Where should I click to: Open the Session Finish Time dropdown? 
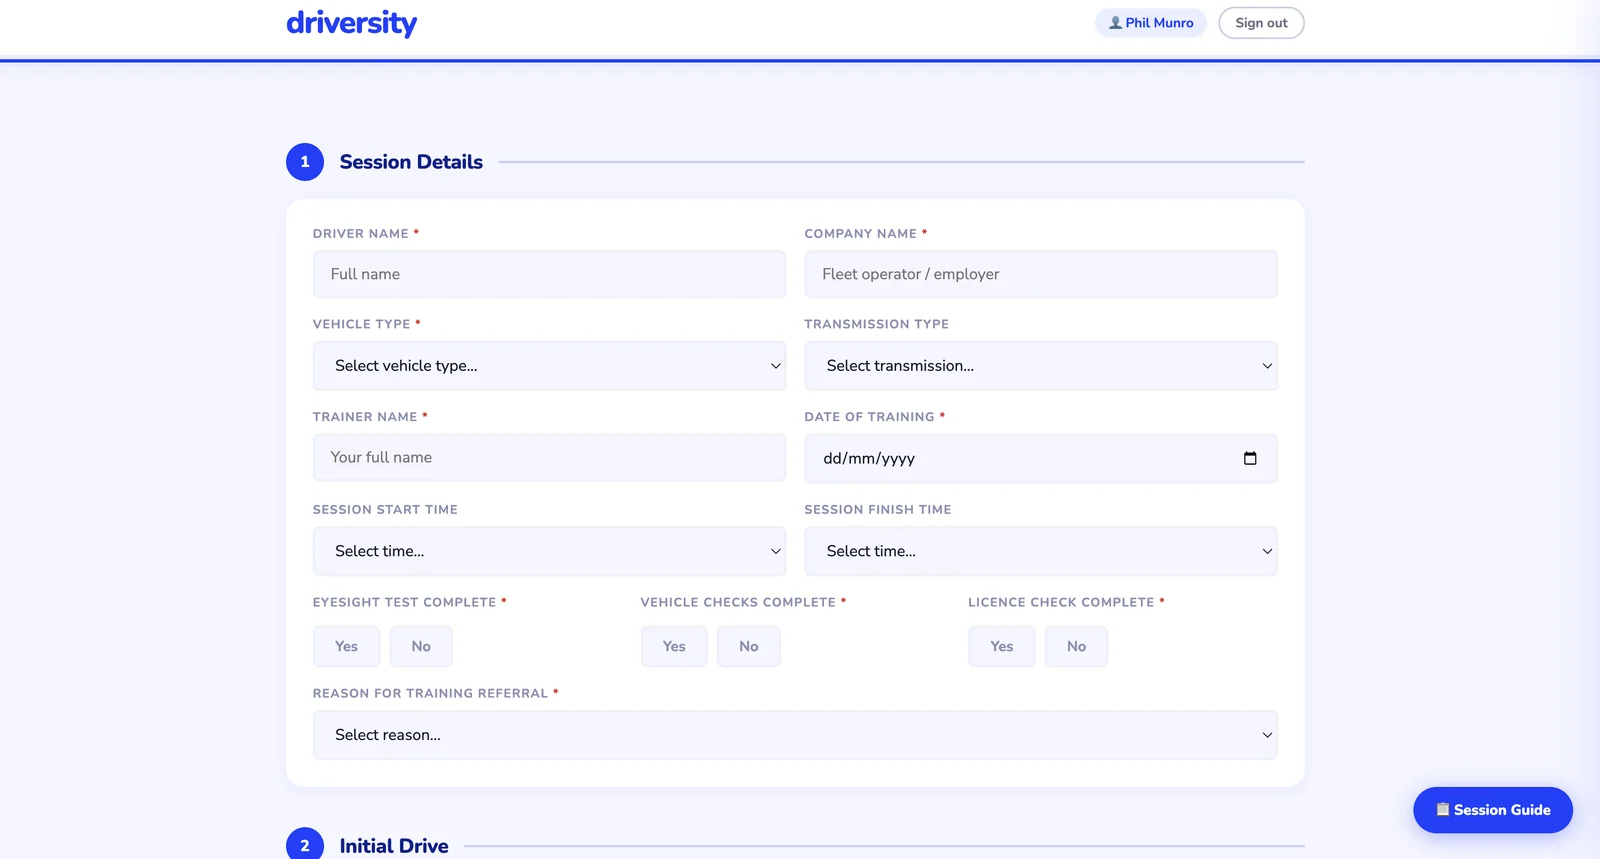pyautogui.click(x=1041, y=551)
